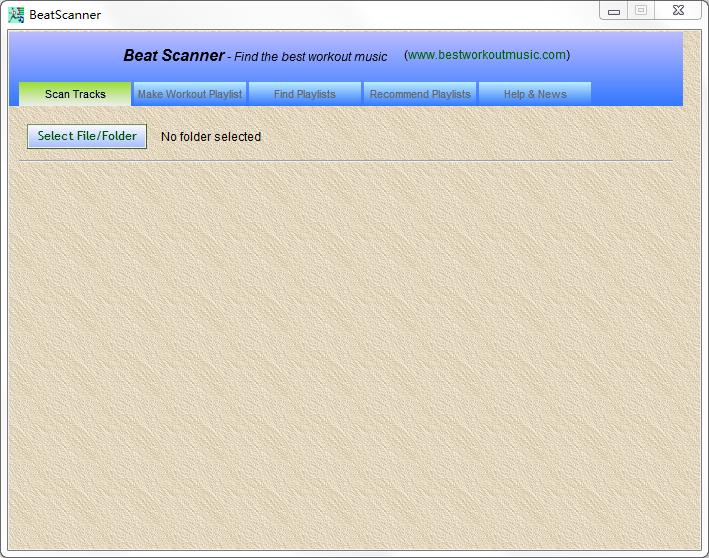The image size is (709, 558).
Task: Open the Help & News tab
Action: (535, 94)
